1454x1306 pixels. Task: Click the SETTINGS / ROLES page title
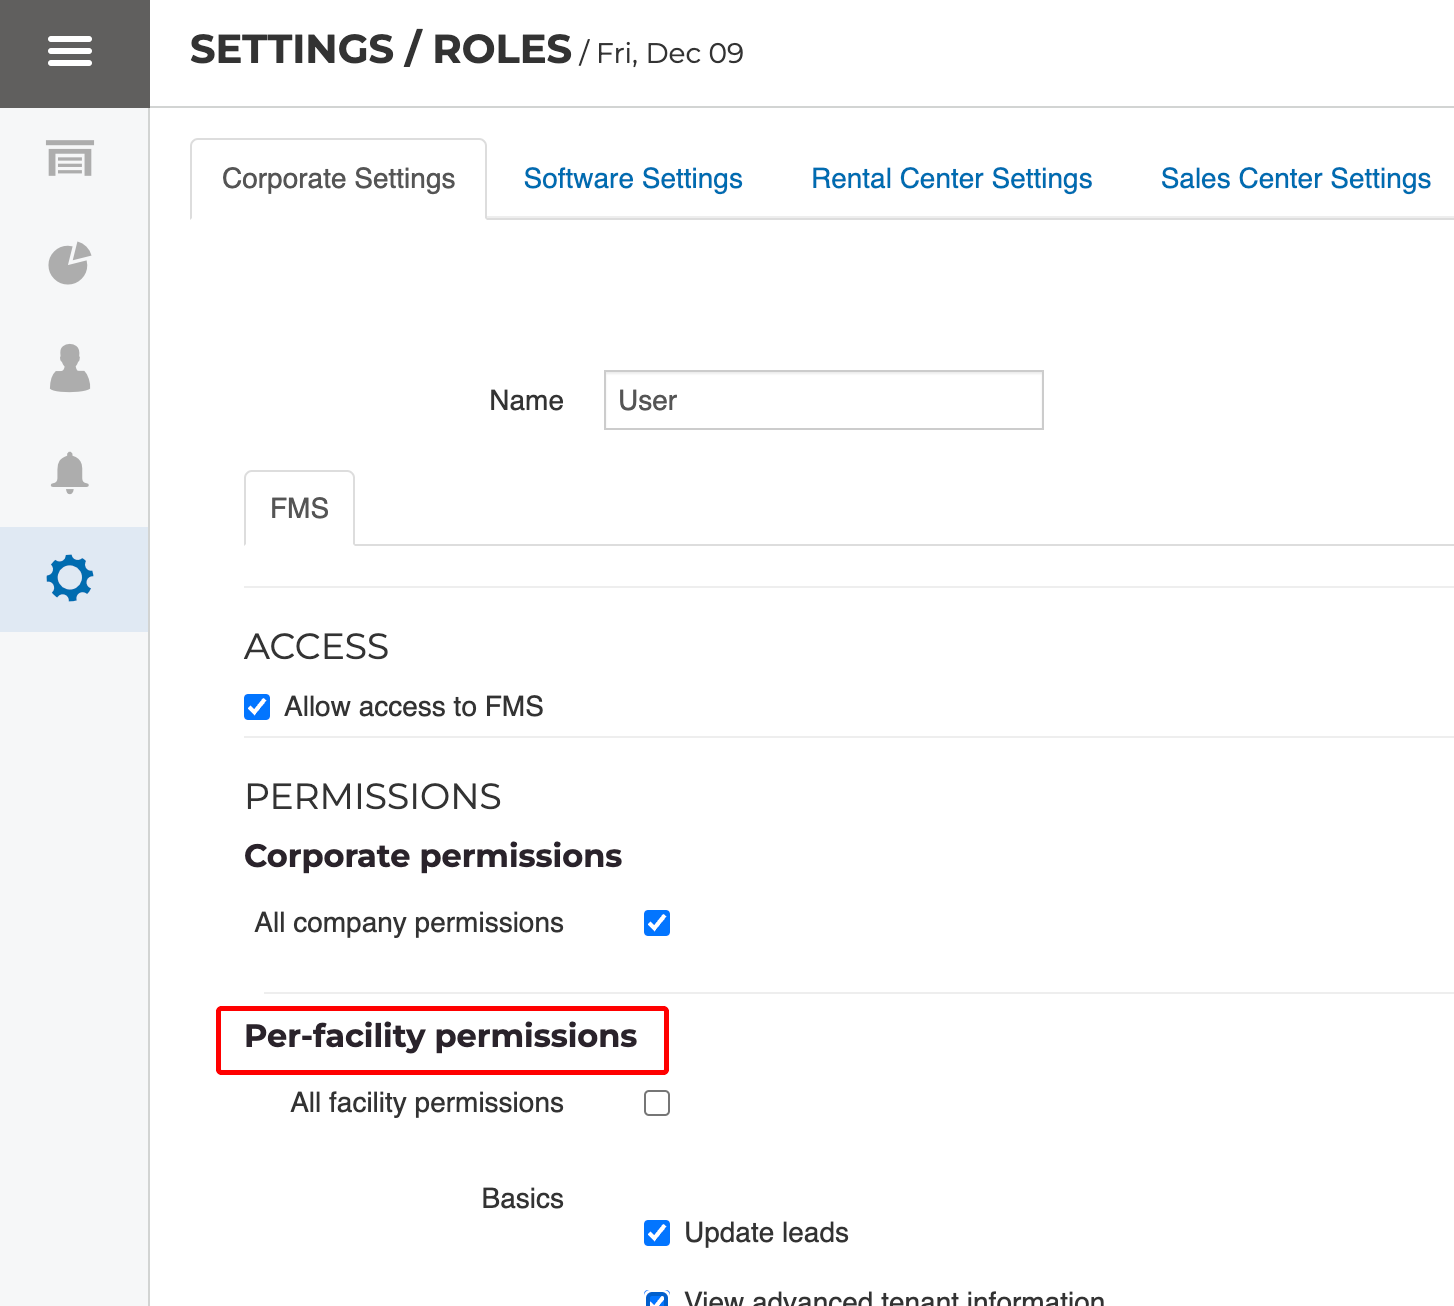tap(381, 50)
